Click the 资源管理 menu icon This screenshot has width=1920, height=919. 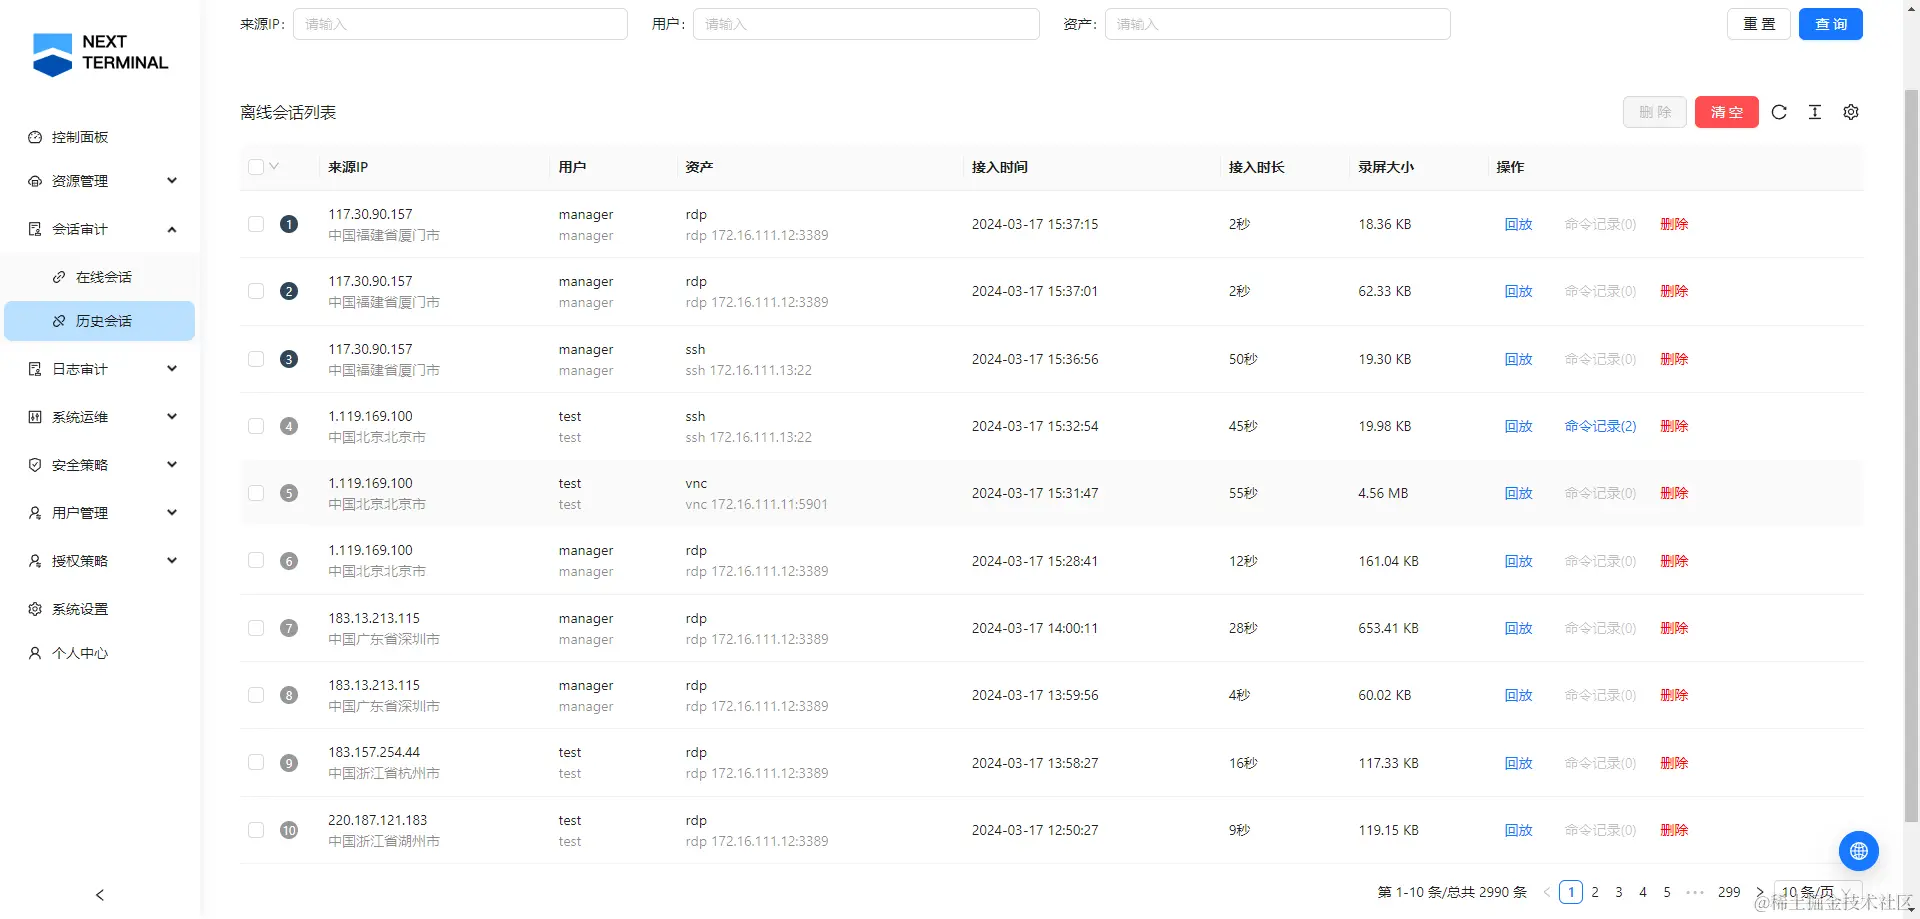[x=35, y=181]
